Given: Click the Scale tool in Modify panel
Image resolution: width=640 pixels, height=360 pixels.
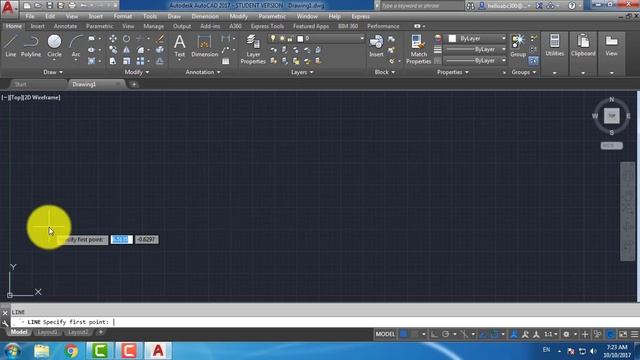Looking at the screenshot, I should coord(127,61).
